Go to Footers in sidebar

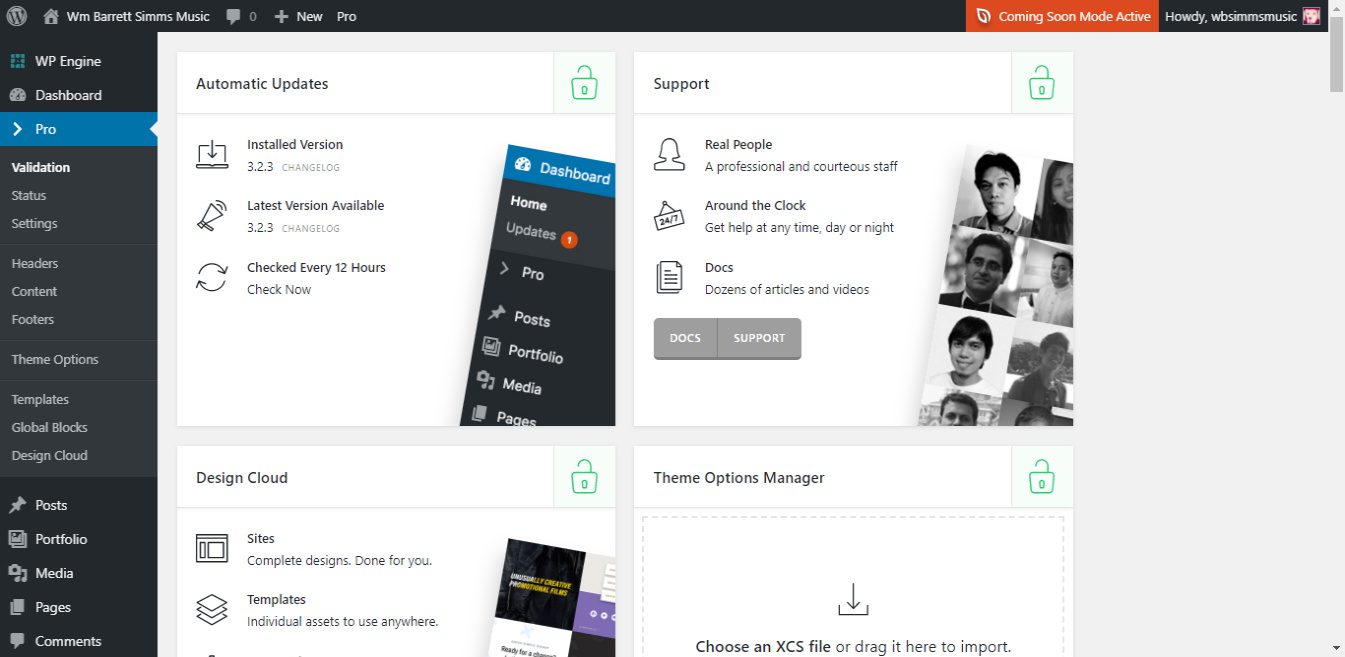[33, 319]
